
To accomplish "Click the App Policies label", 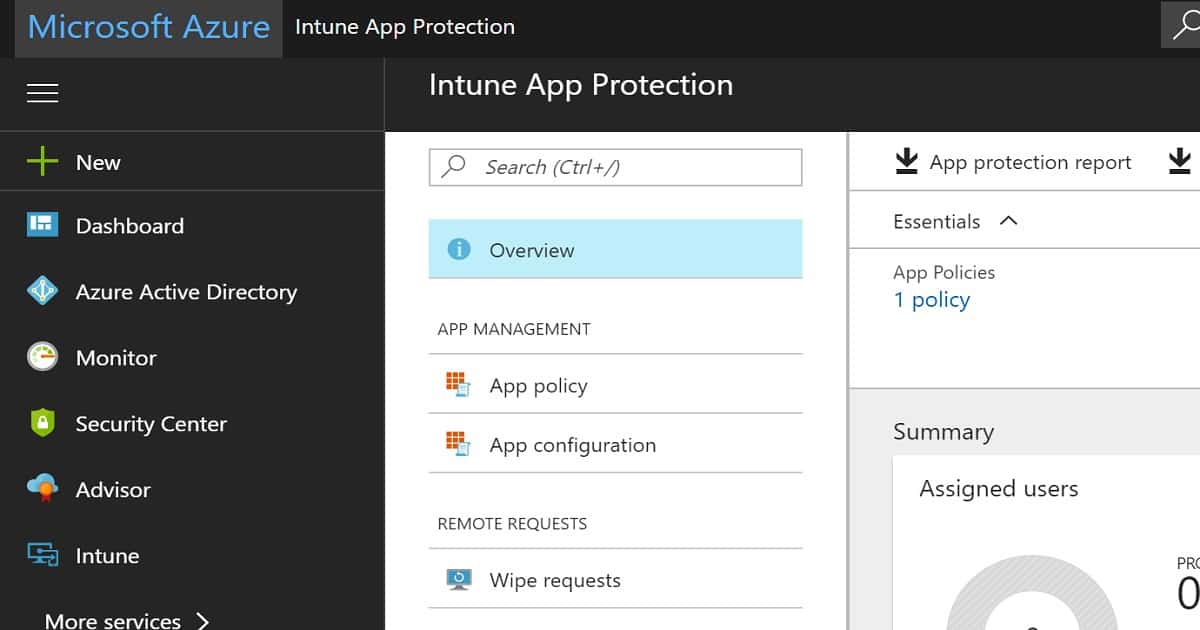I will (944, 272).
